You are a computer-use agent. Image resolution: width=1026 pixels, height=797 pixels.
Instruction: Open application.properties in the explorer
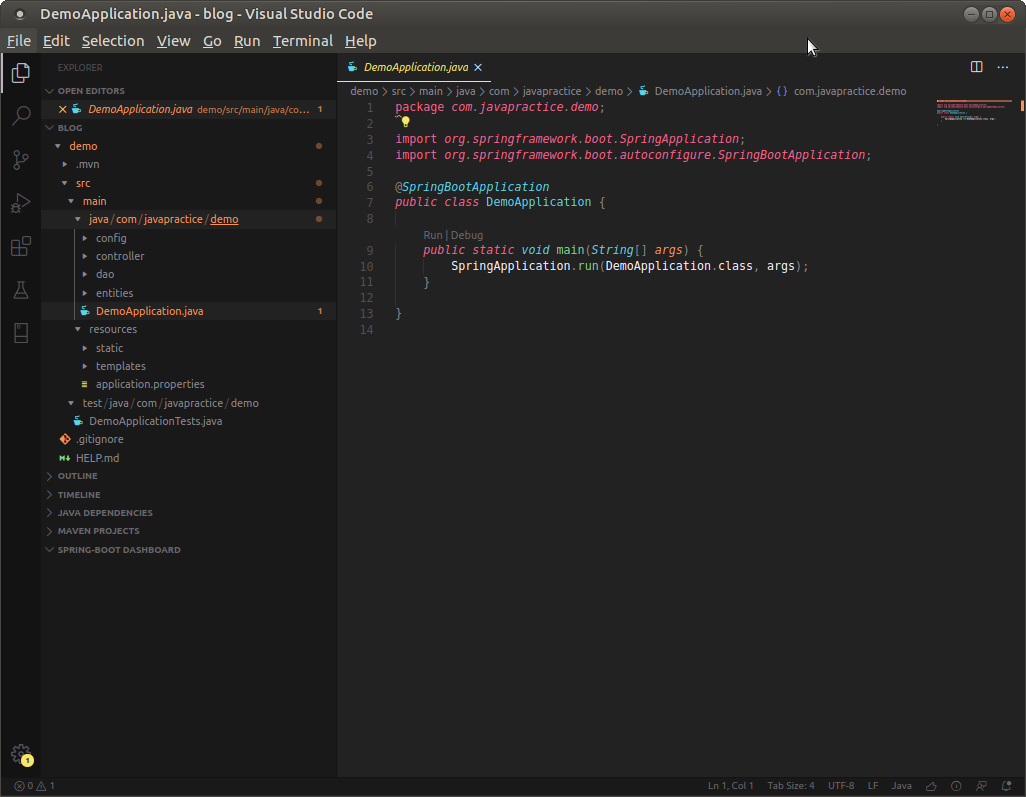(x=150, y=384)
